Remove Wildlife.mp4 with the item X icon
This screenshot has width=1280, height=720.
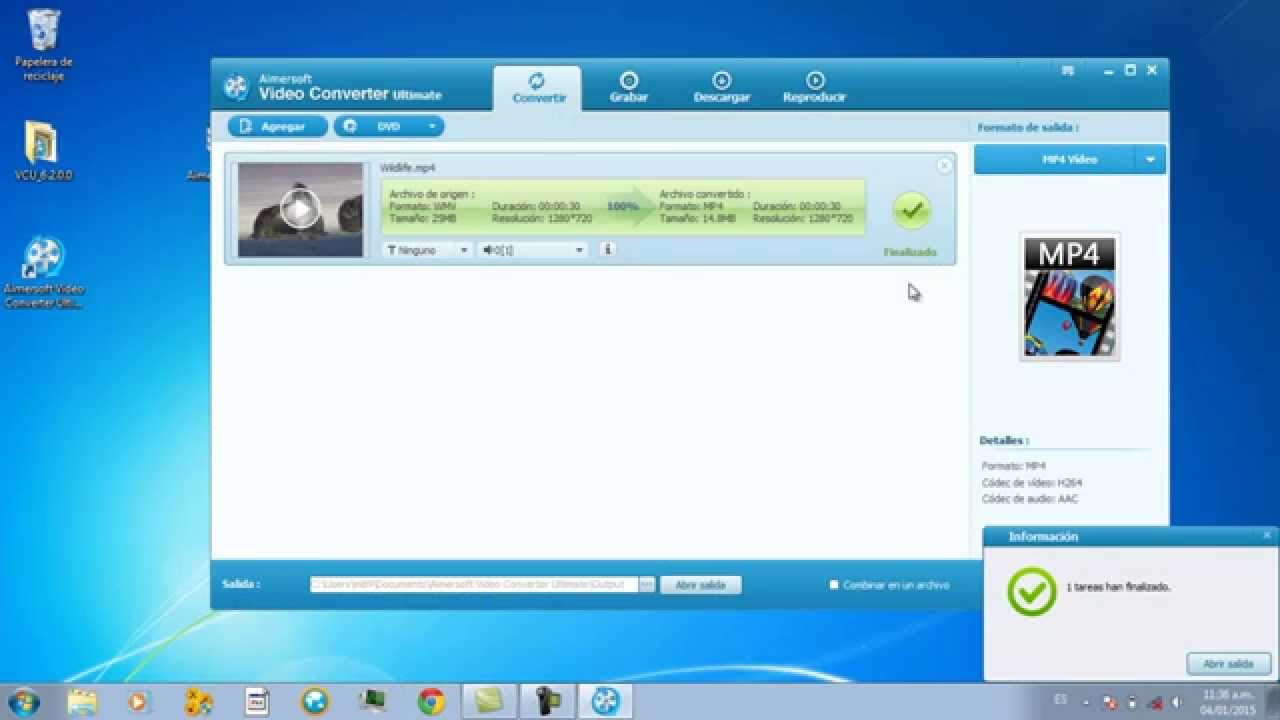click(x=944, y=166)
